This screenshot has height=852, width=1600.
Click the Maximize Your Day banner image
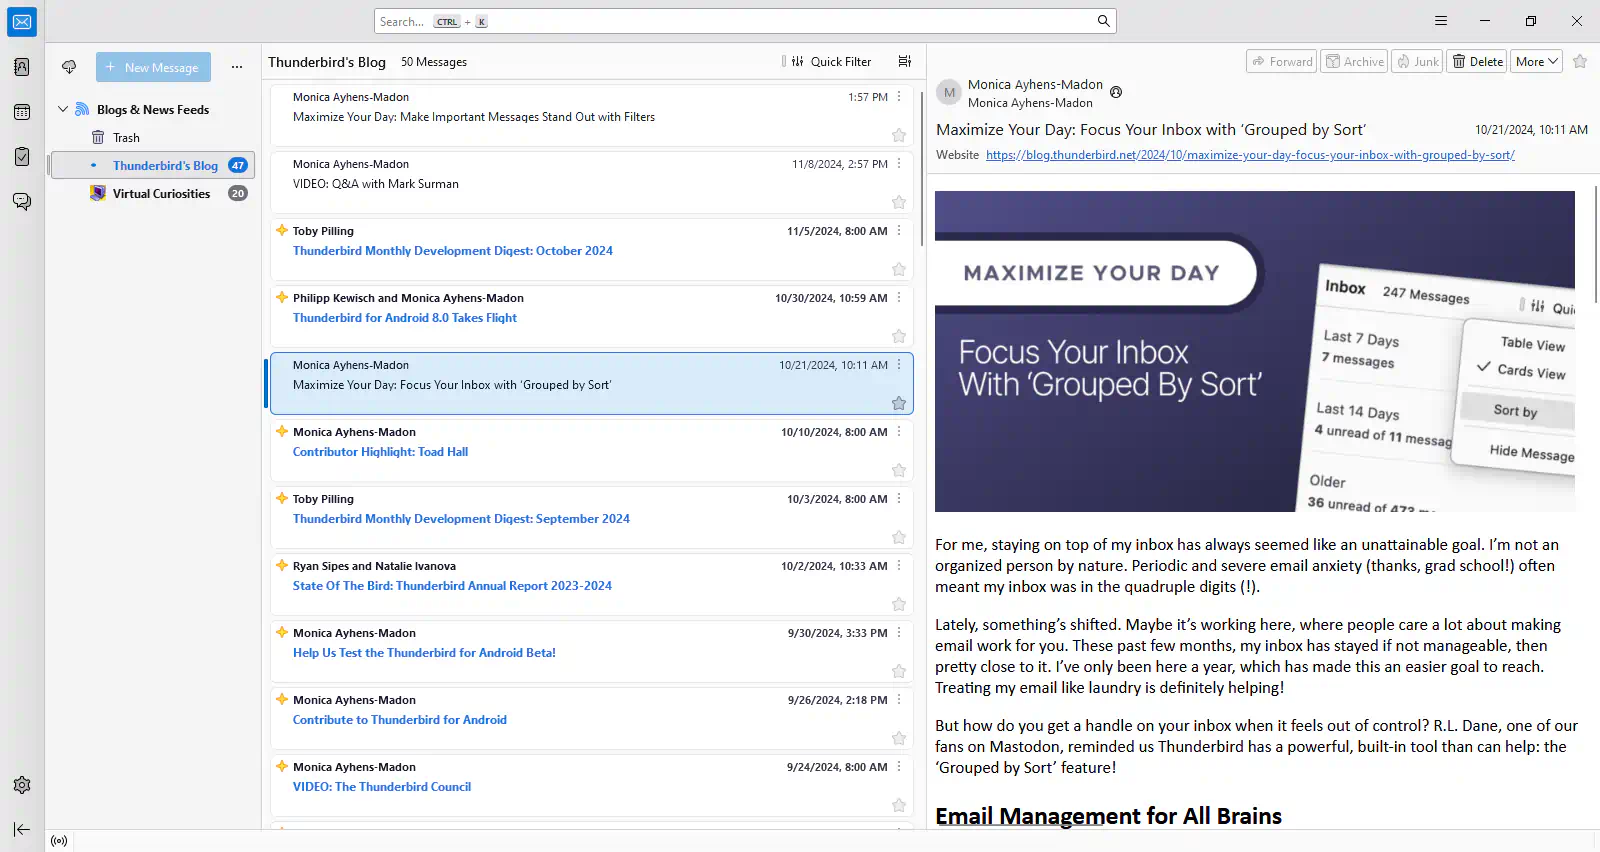click(1255, 351)
